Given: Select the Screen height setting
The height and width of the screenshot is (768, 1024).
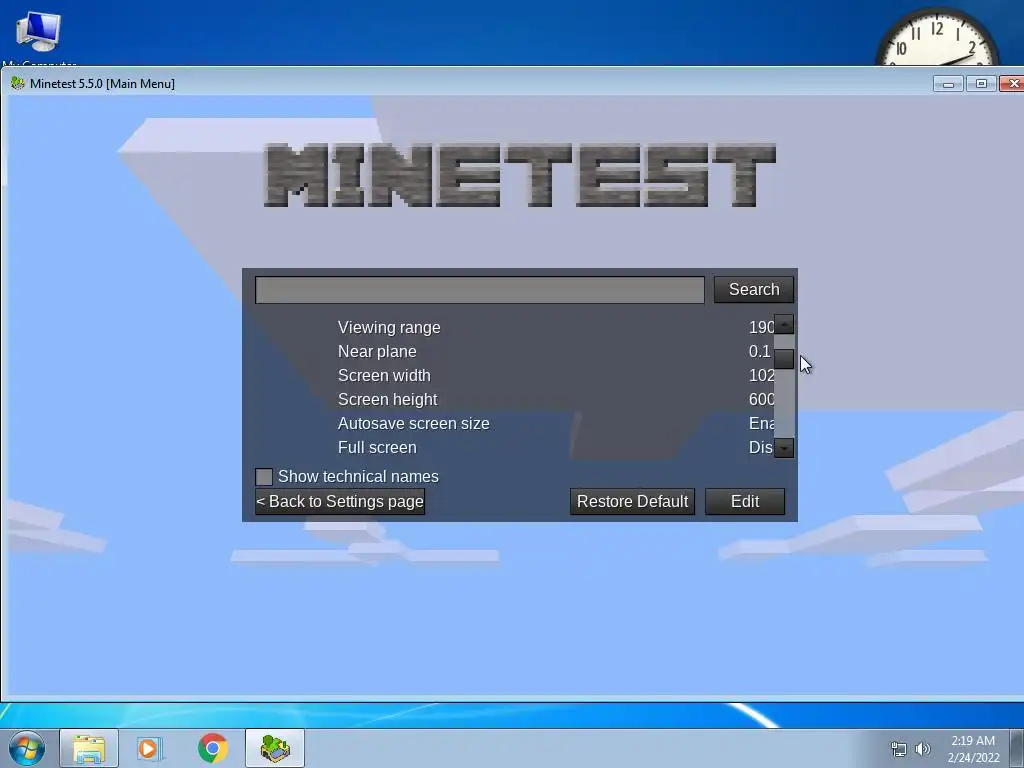Looking at the screenshot, I should 515,399.
